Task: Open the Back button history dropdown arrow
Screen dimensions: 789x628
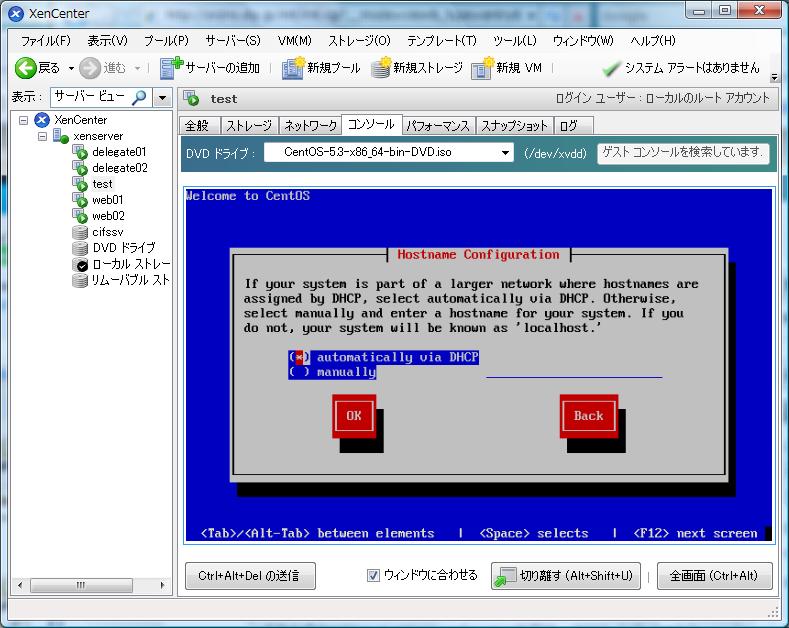Action: [x=71, y=68]
